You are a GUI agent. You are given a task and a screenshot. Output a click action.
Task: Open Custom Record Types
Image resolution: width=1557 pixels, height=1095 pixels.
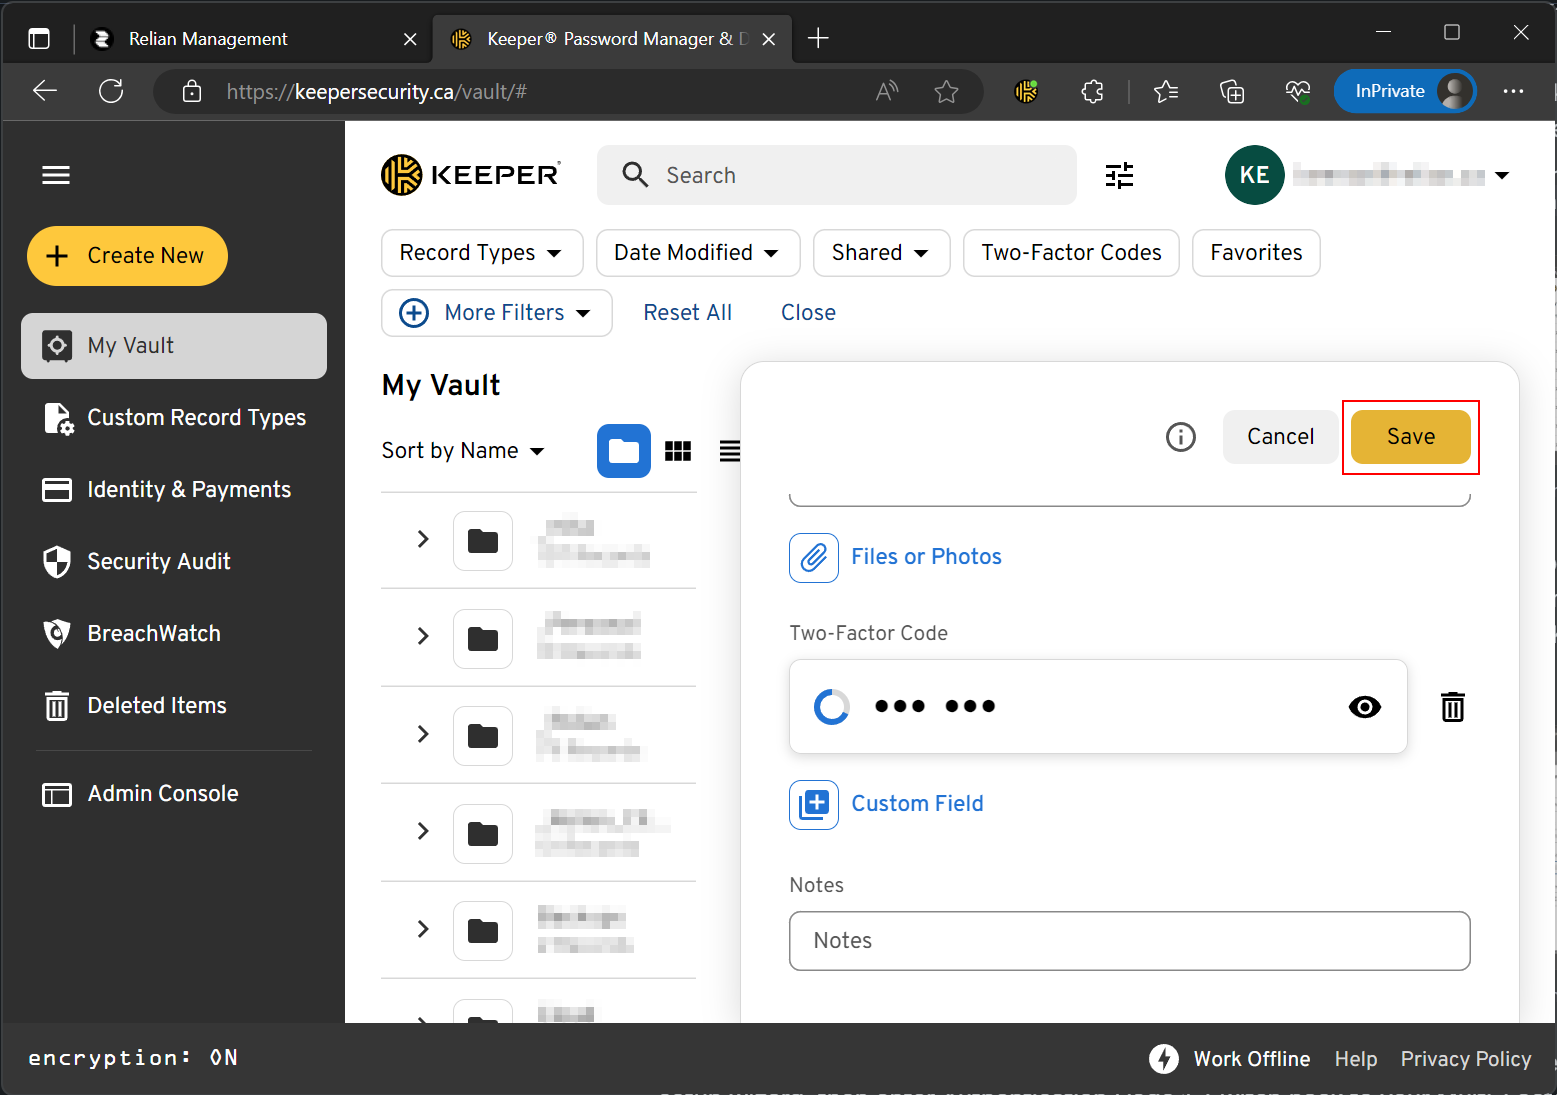click(x=174, y=418)
